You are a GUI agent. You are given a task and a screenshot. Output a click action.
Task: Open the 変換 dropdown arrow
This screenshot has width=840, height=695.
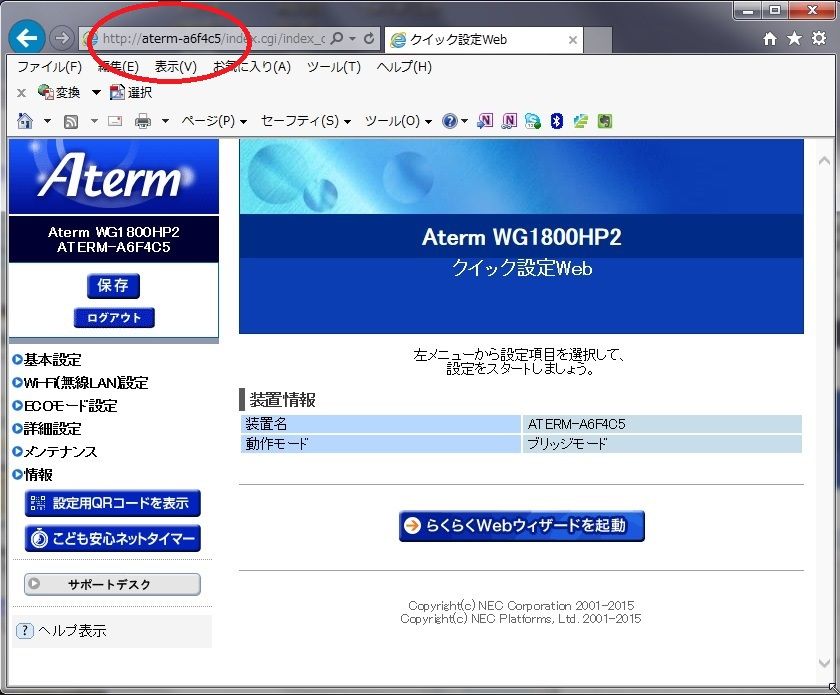[x=96, y=92]
